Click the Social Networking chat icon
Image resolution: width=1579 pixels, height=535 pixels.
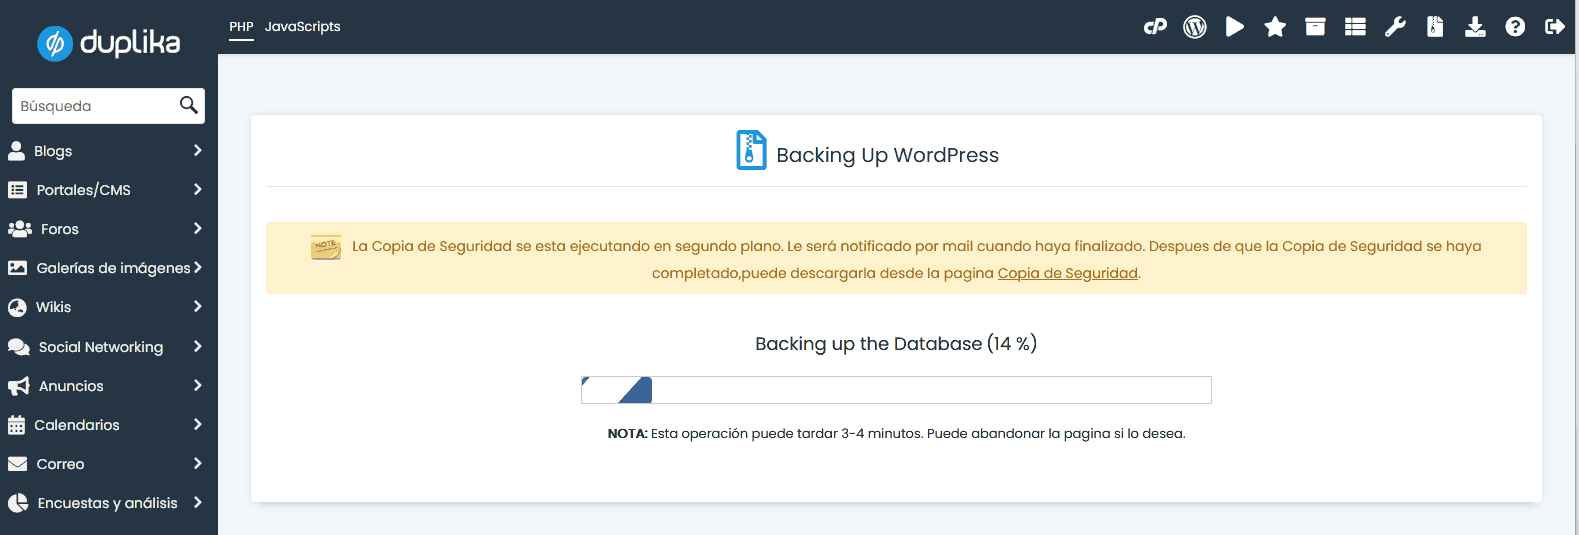tap(18, 347)
